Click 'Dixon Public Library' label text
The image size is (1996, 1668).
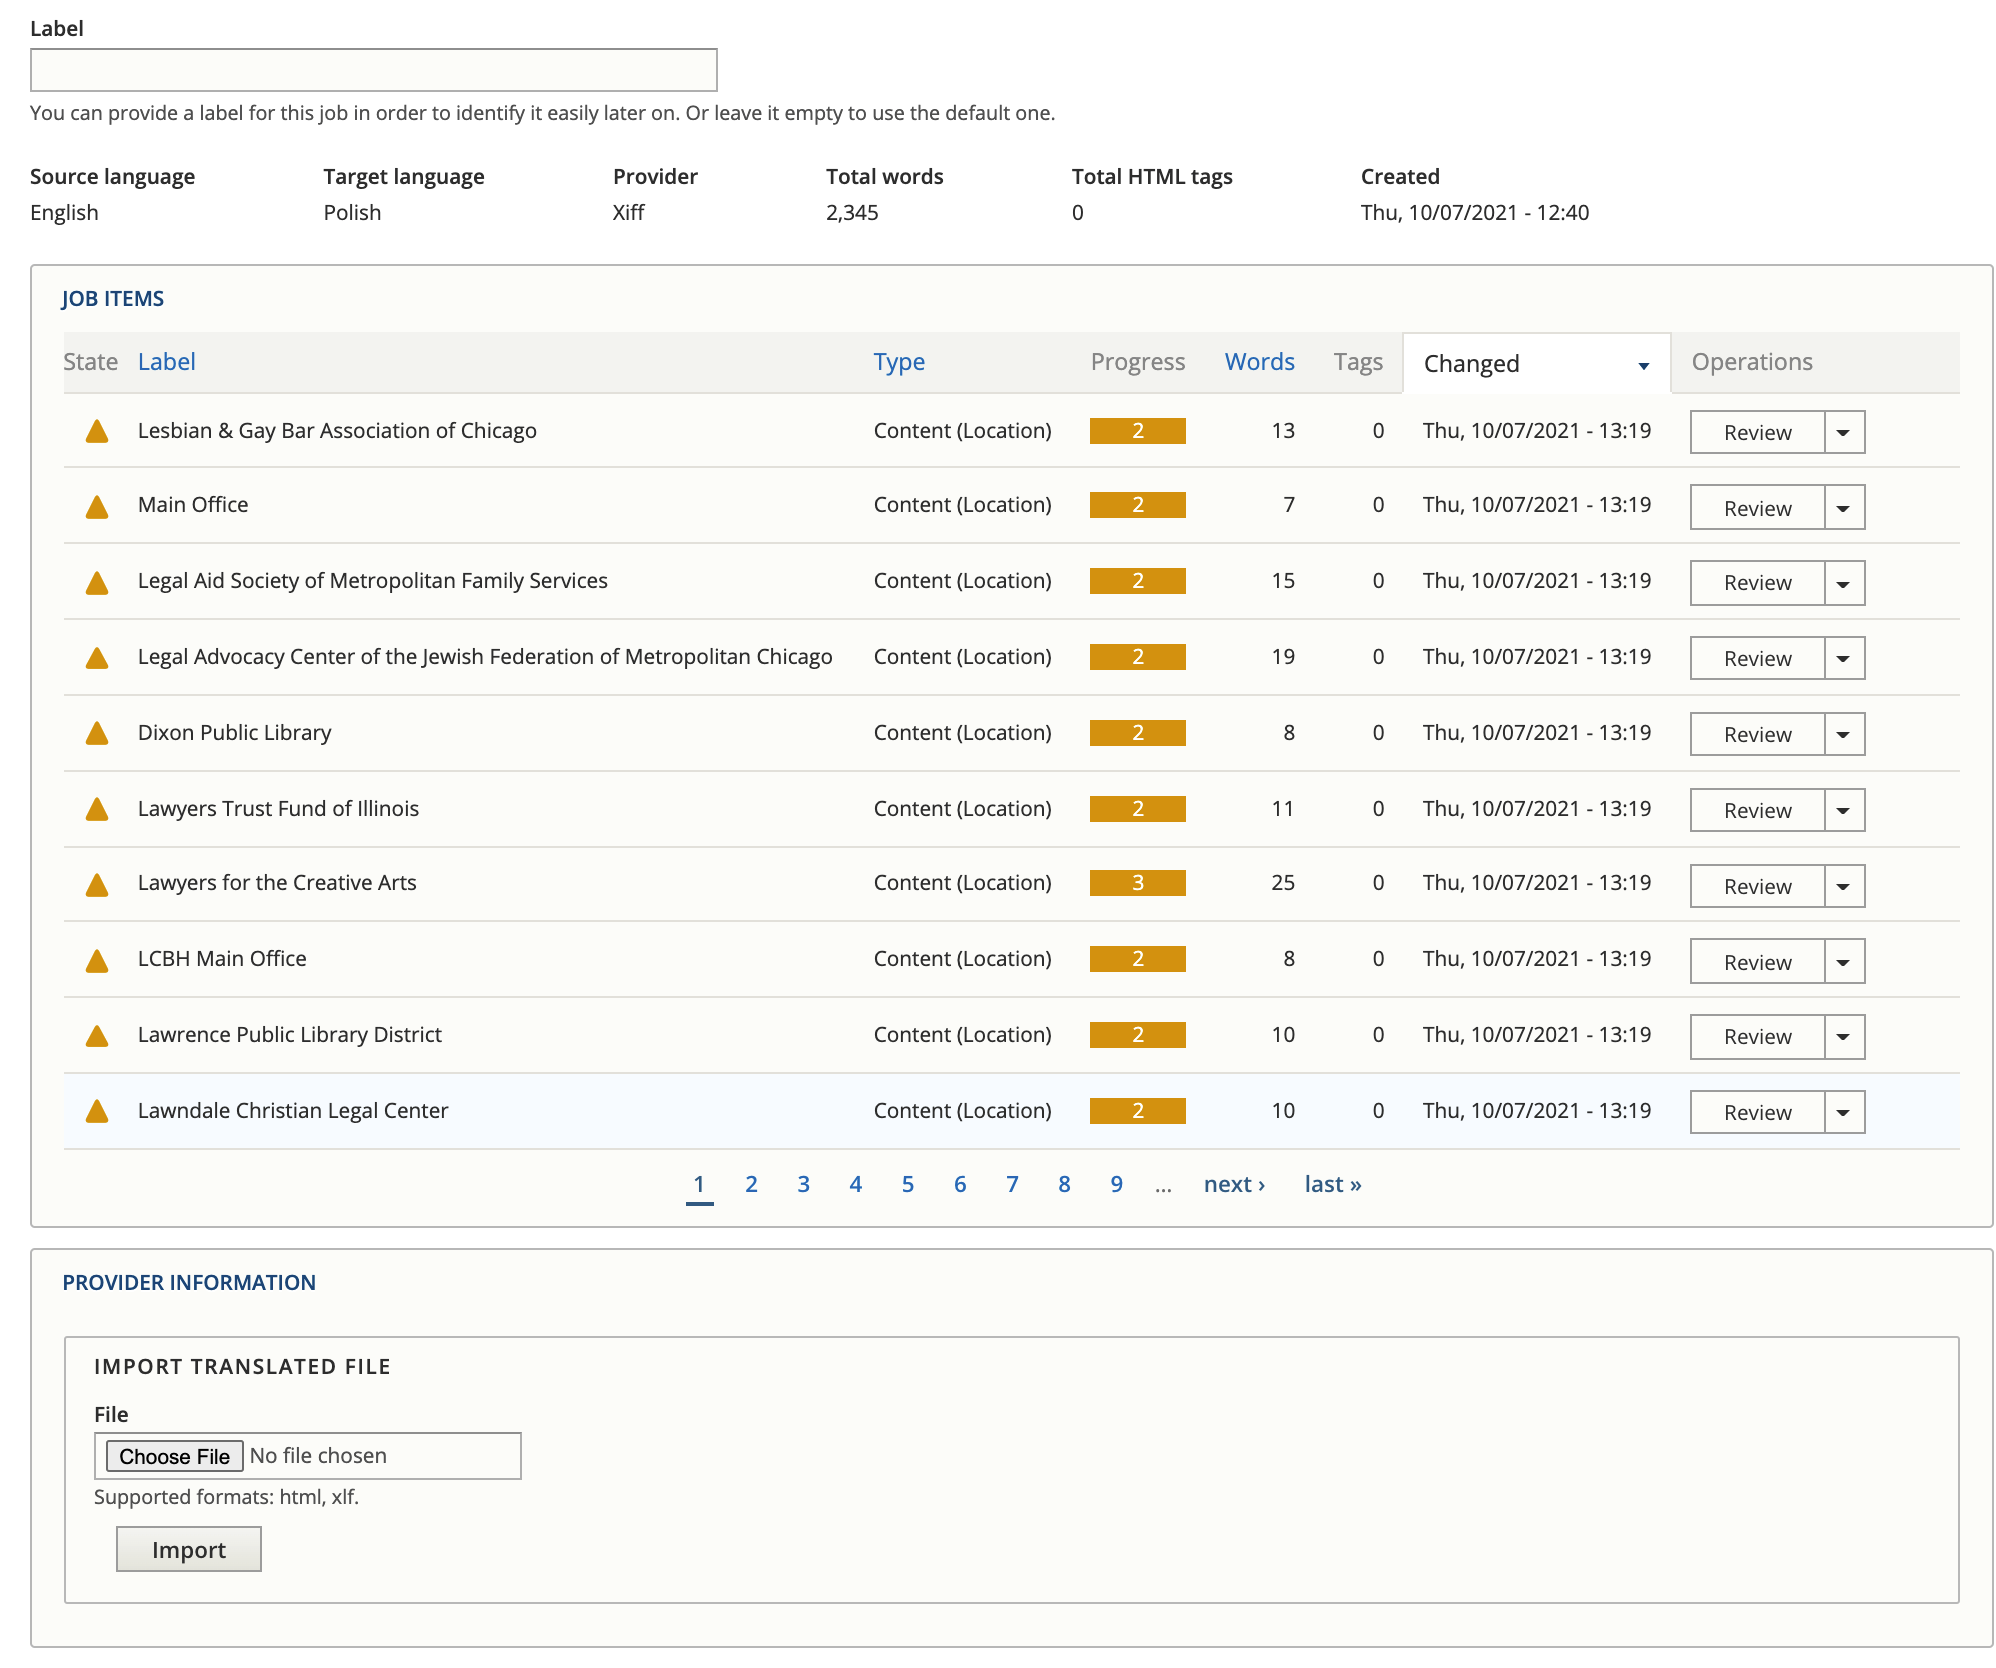click(234, 732)
